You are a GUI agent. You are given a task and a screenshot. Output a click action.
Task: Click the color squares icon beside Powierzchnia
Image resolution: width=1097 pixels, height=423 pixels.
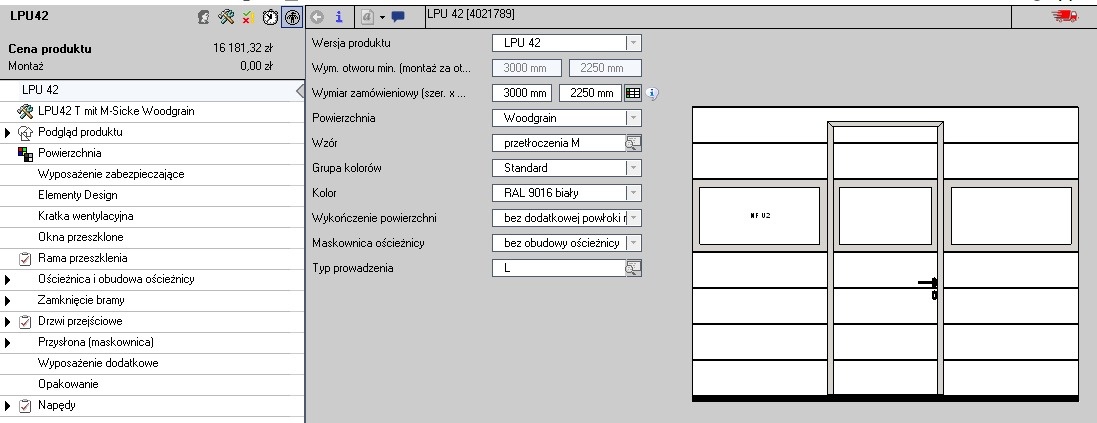click(x=25, y=153)
